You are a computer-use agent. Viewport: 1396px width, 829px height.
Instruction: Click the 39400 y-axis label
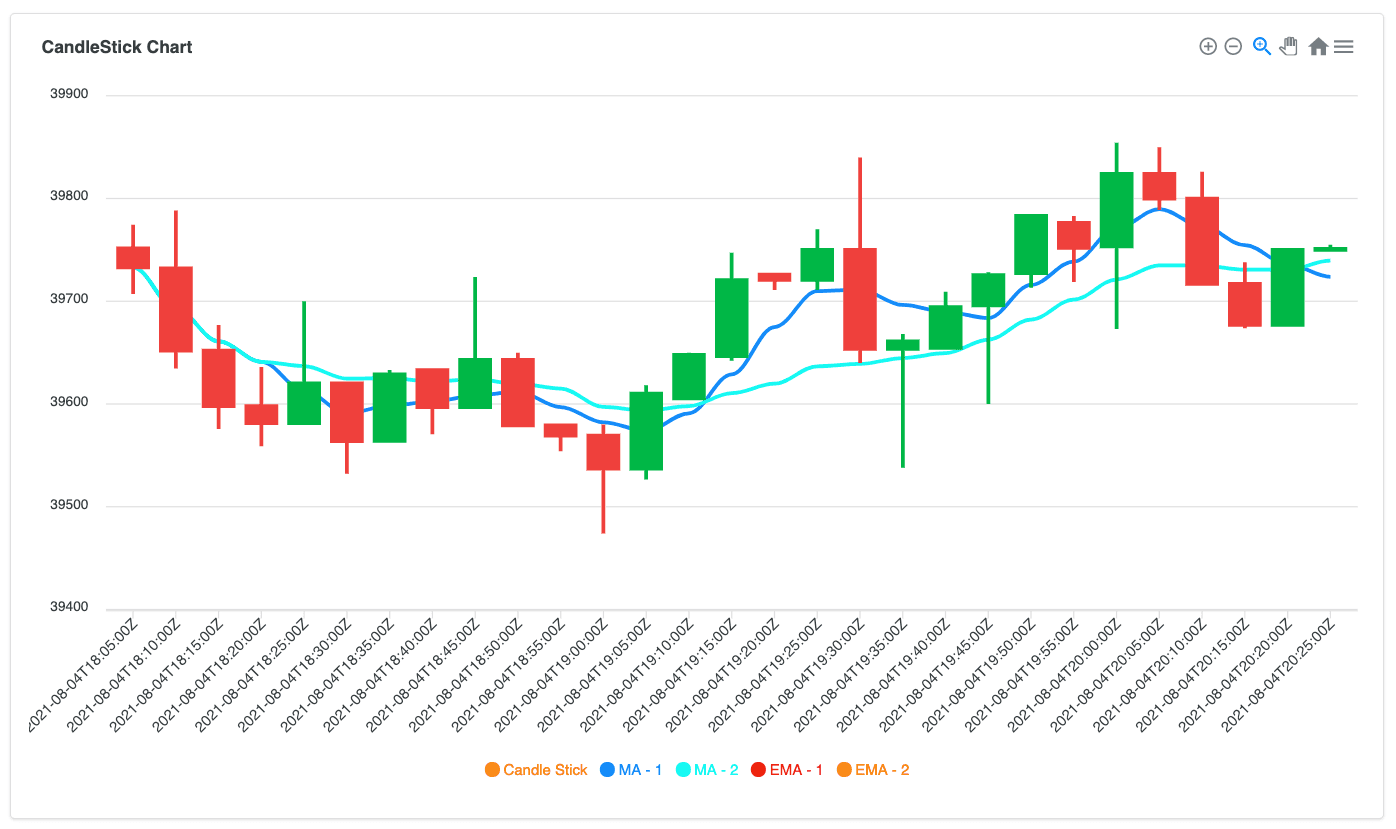tap(69, 608)
